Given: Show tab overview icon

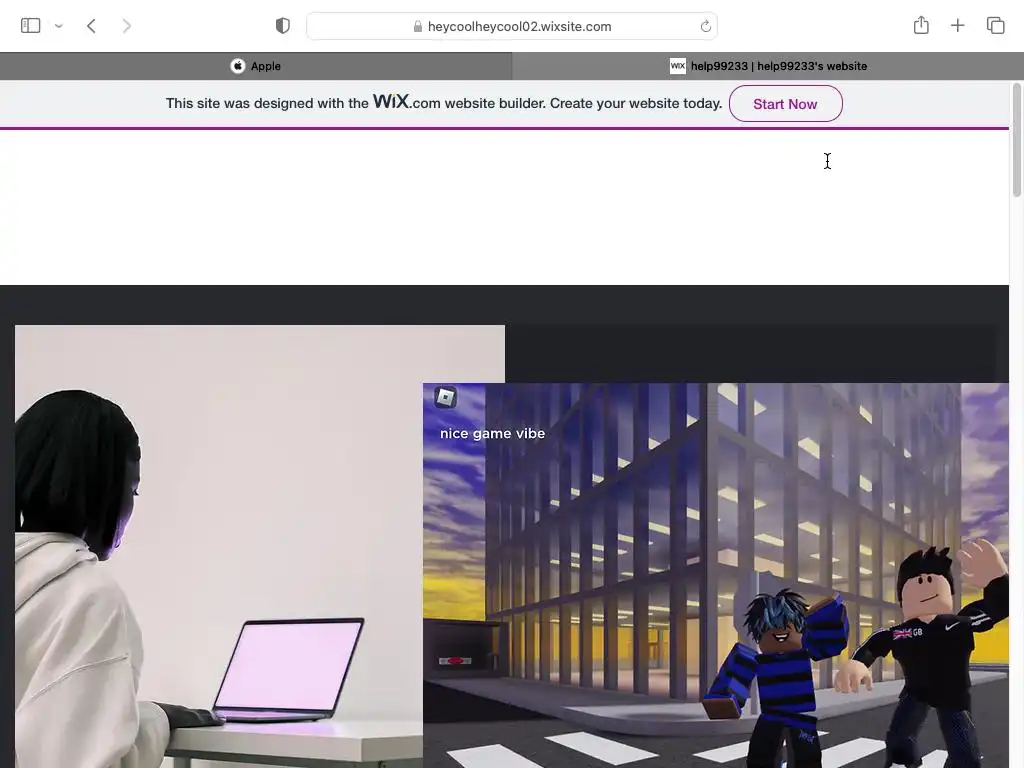Looking at the screenshot, I should pyautogui.click(x=995, y=25).
